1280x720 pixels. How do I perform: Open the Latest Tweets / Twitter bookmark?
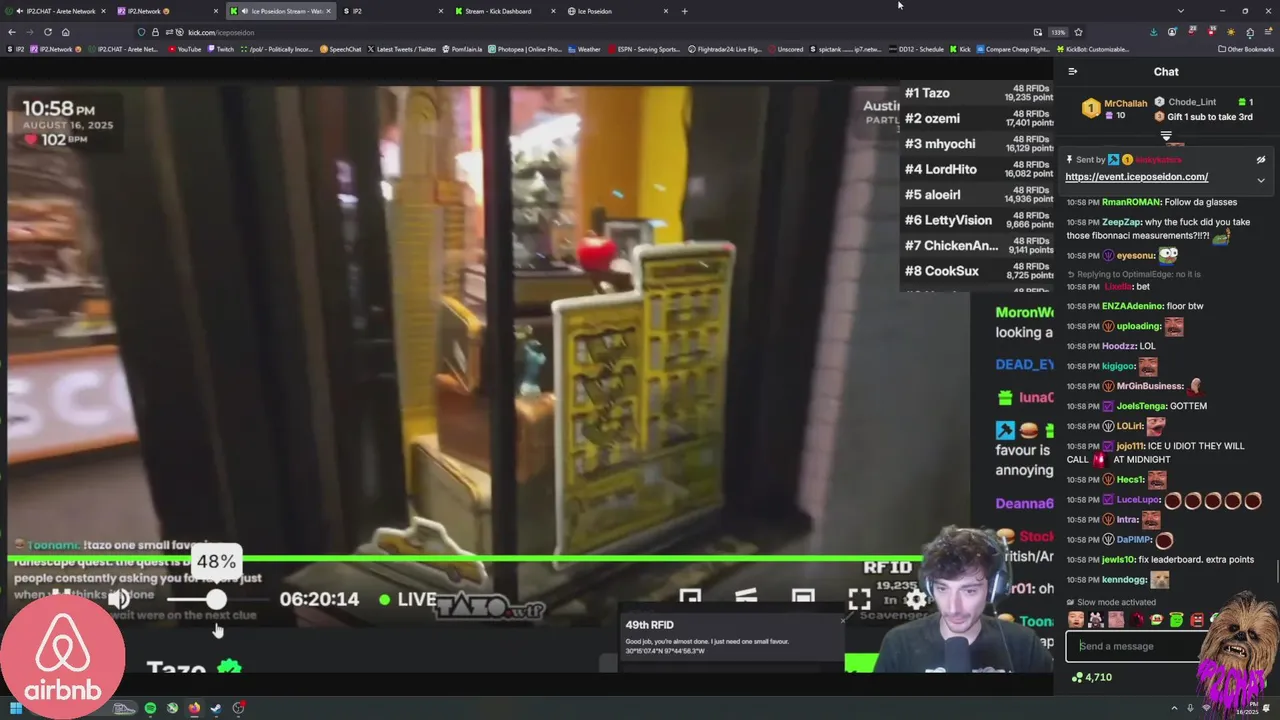(402, 49)
